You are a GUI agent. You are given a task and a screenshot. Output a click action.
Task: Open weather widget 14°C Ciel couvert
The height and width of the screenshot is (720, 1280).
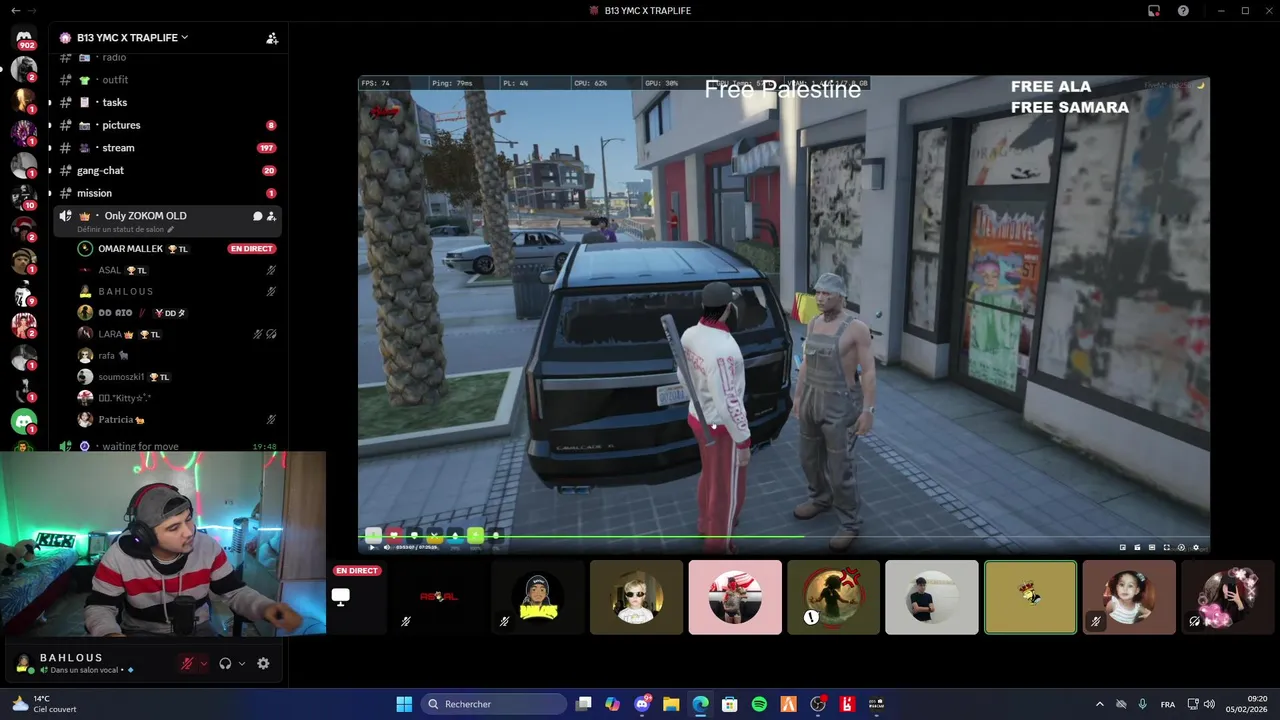[x=43, y=704]
